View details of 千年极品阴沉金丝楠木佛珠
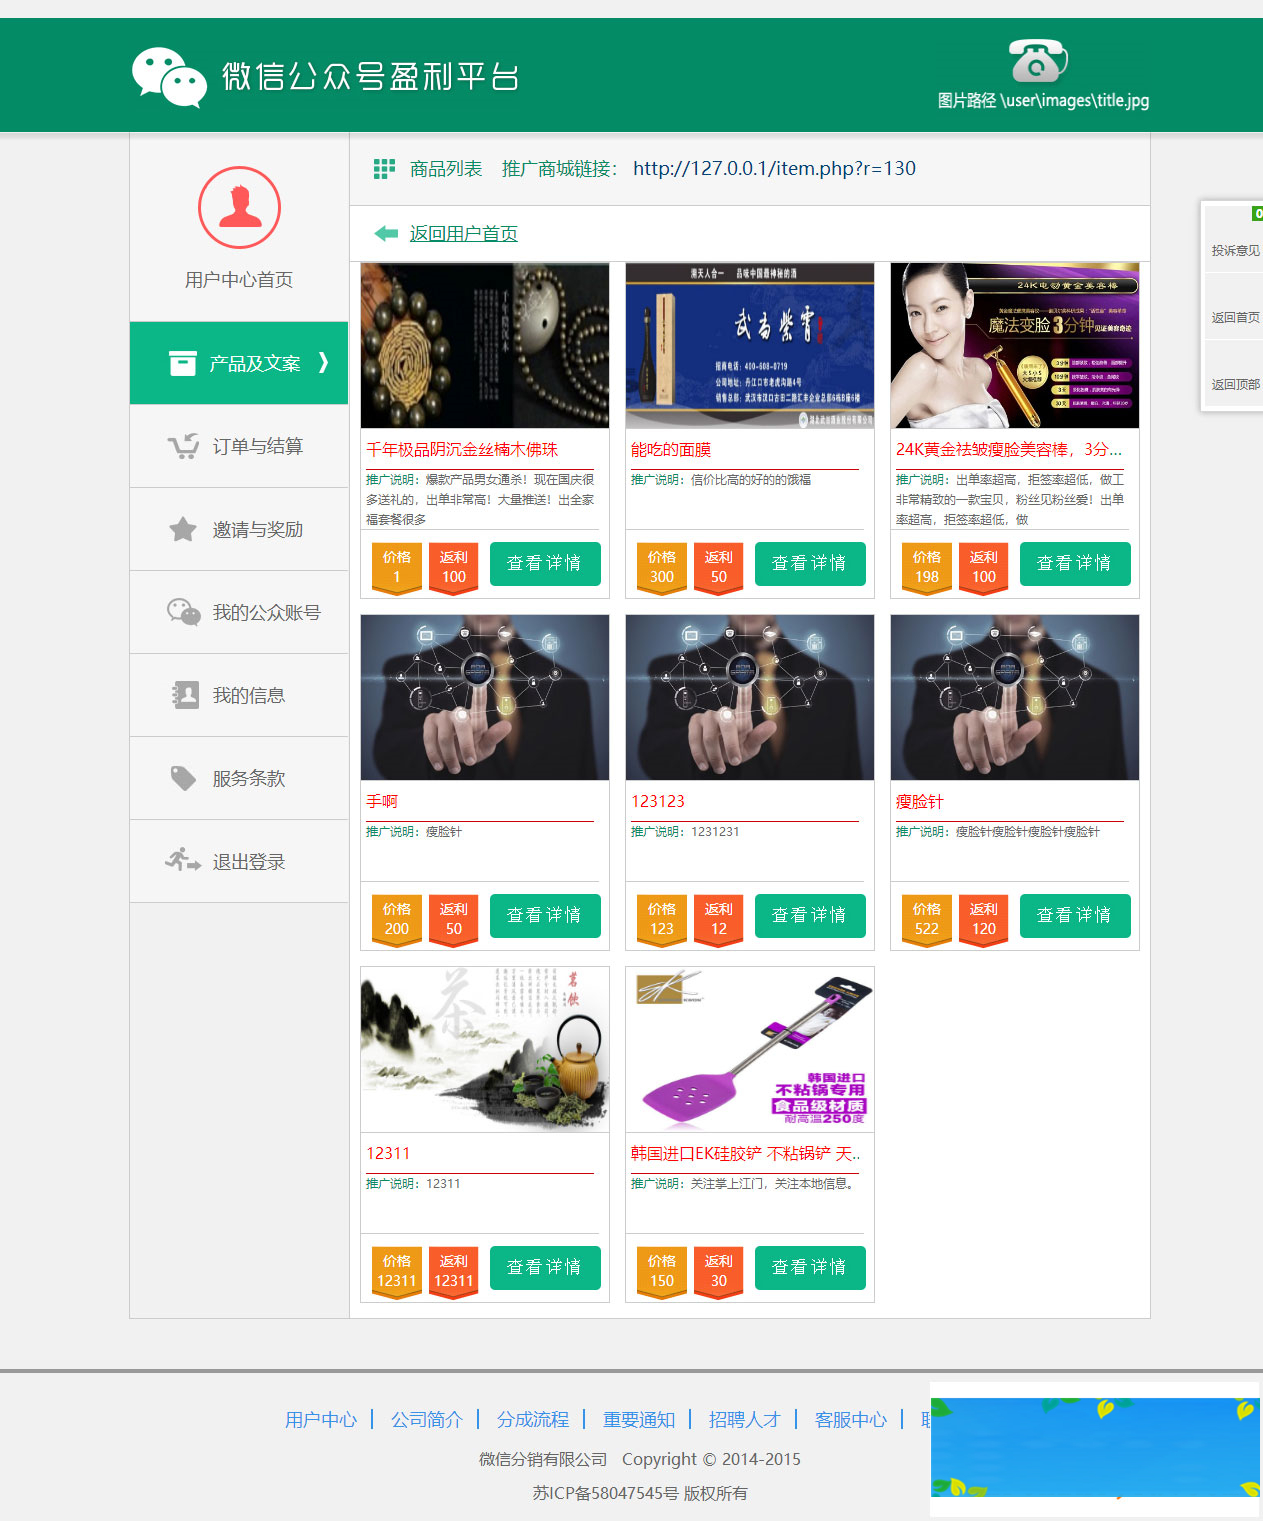 [x=545, y=564]
